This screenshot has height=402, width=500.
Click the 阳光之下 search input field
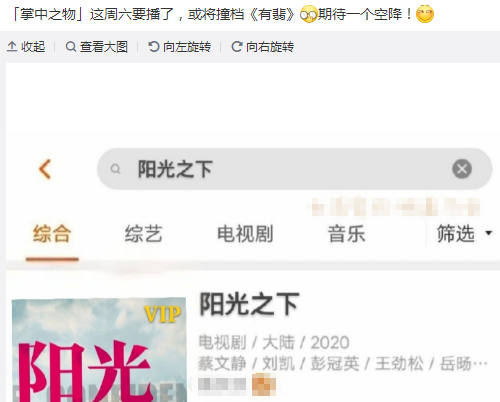coord(295,169)
